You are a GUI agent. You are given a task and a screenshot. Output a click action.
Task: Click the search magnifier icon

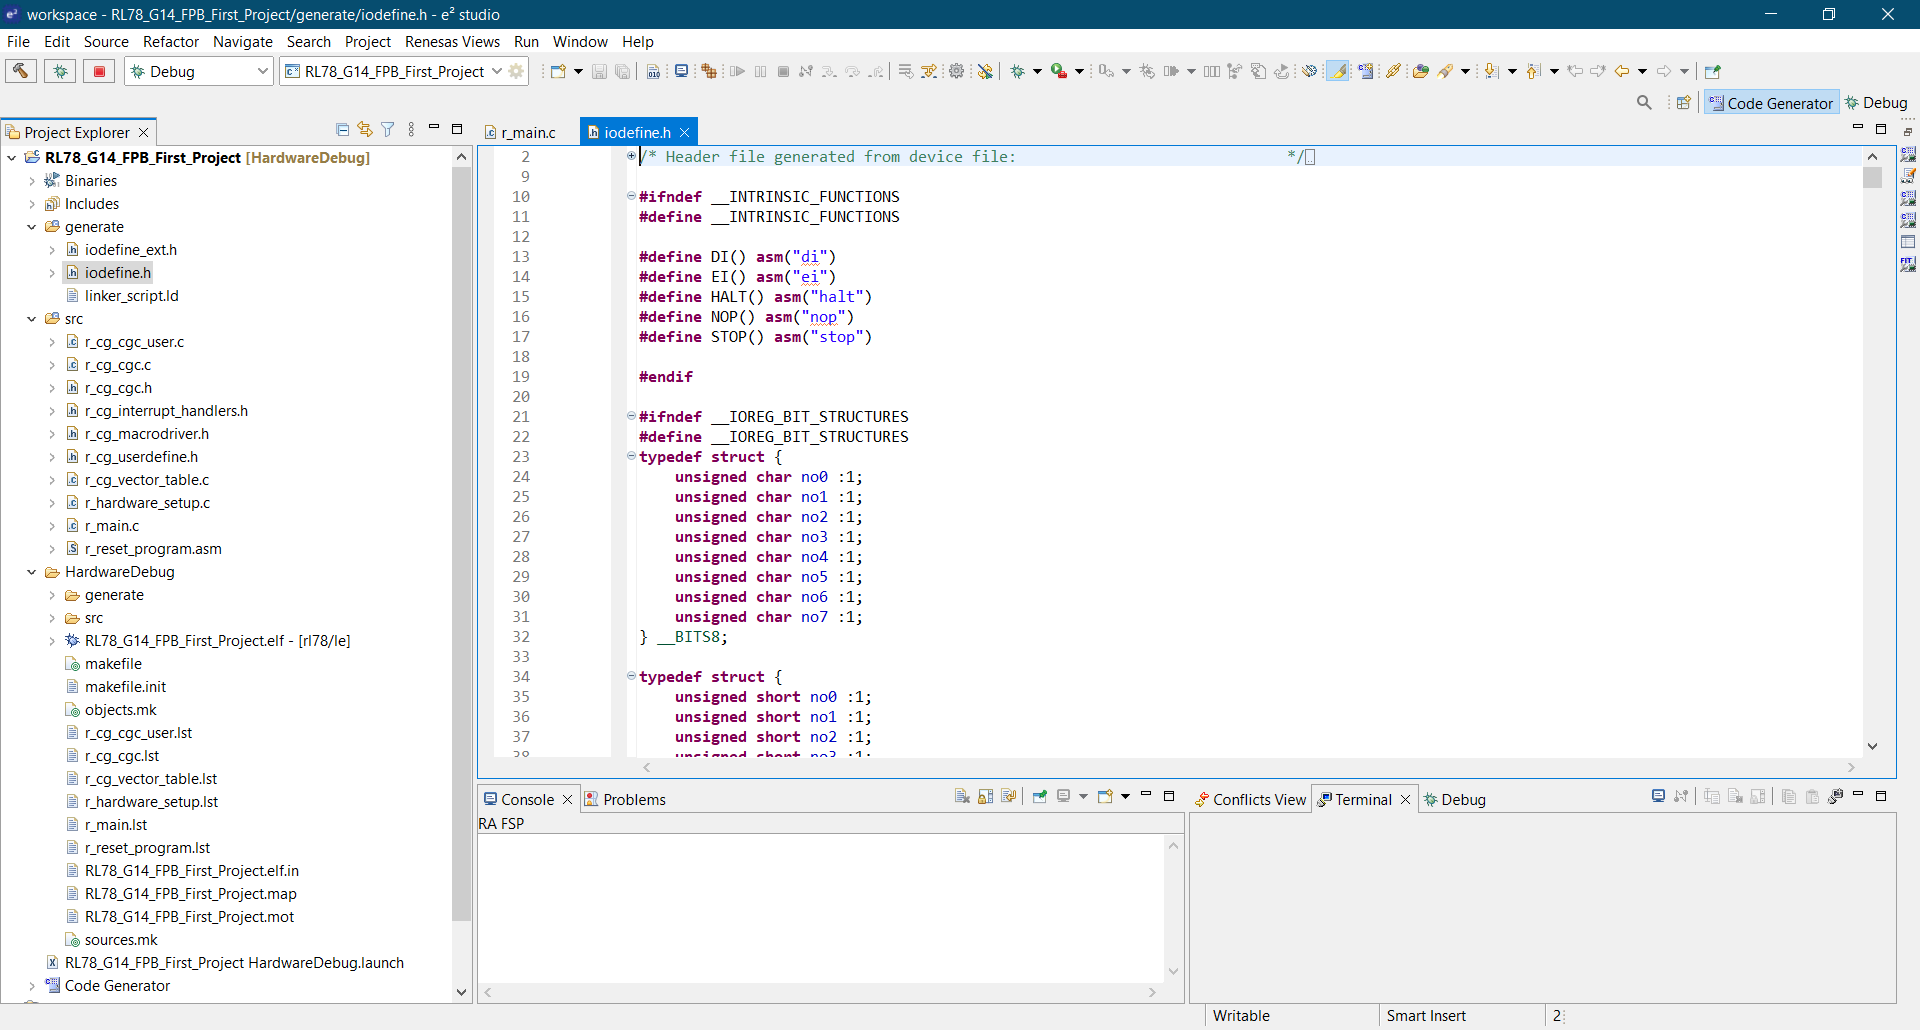pyautogui.click(x=1644, y=103)
